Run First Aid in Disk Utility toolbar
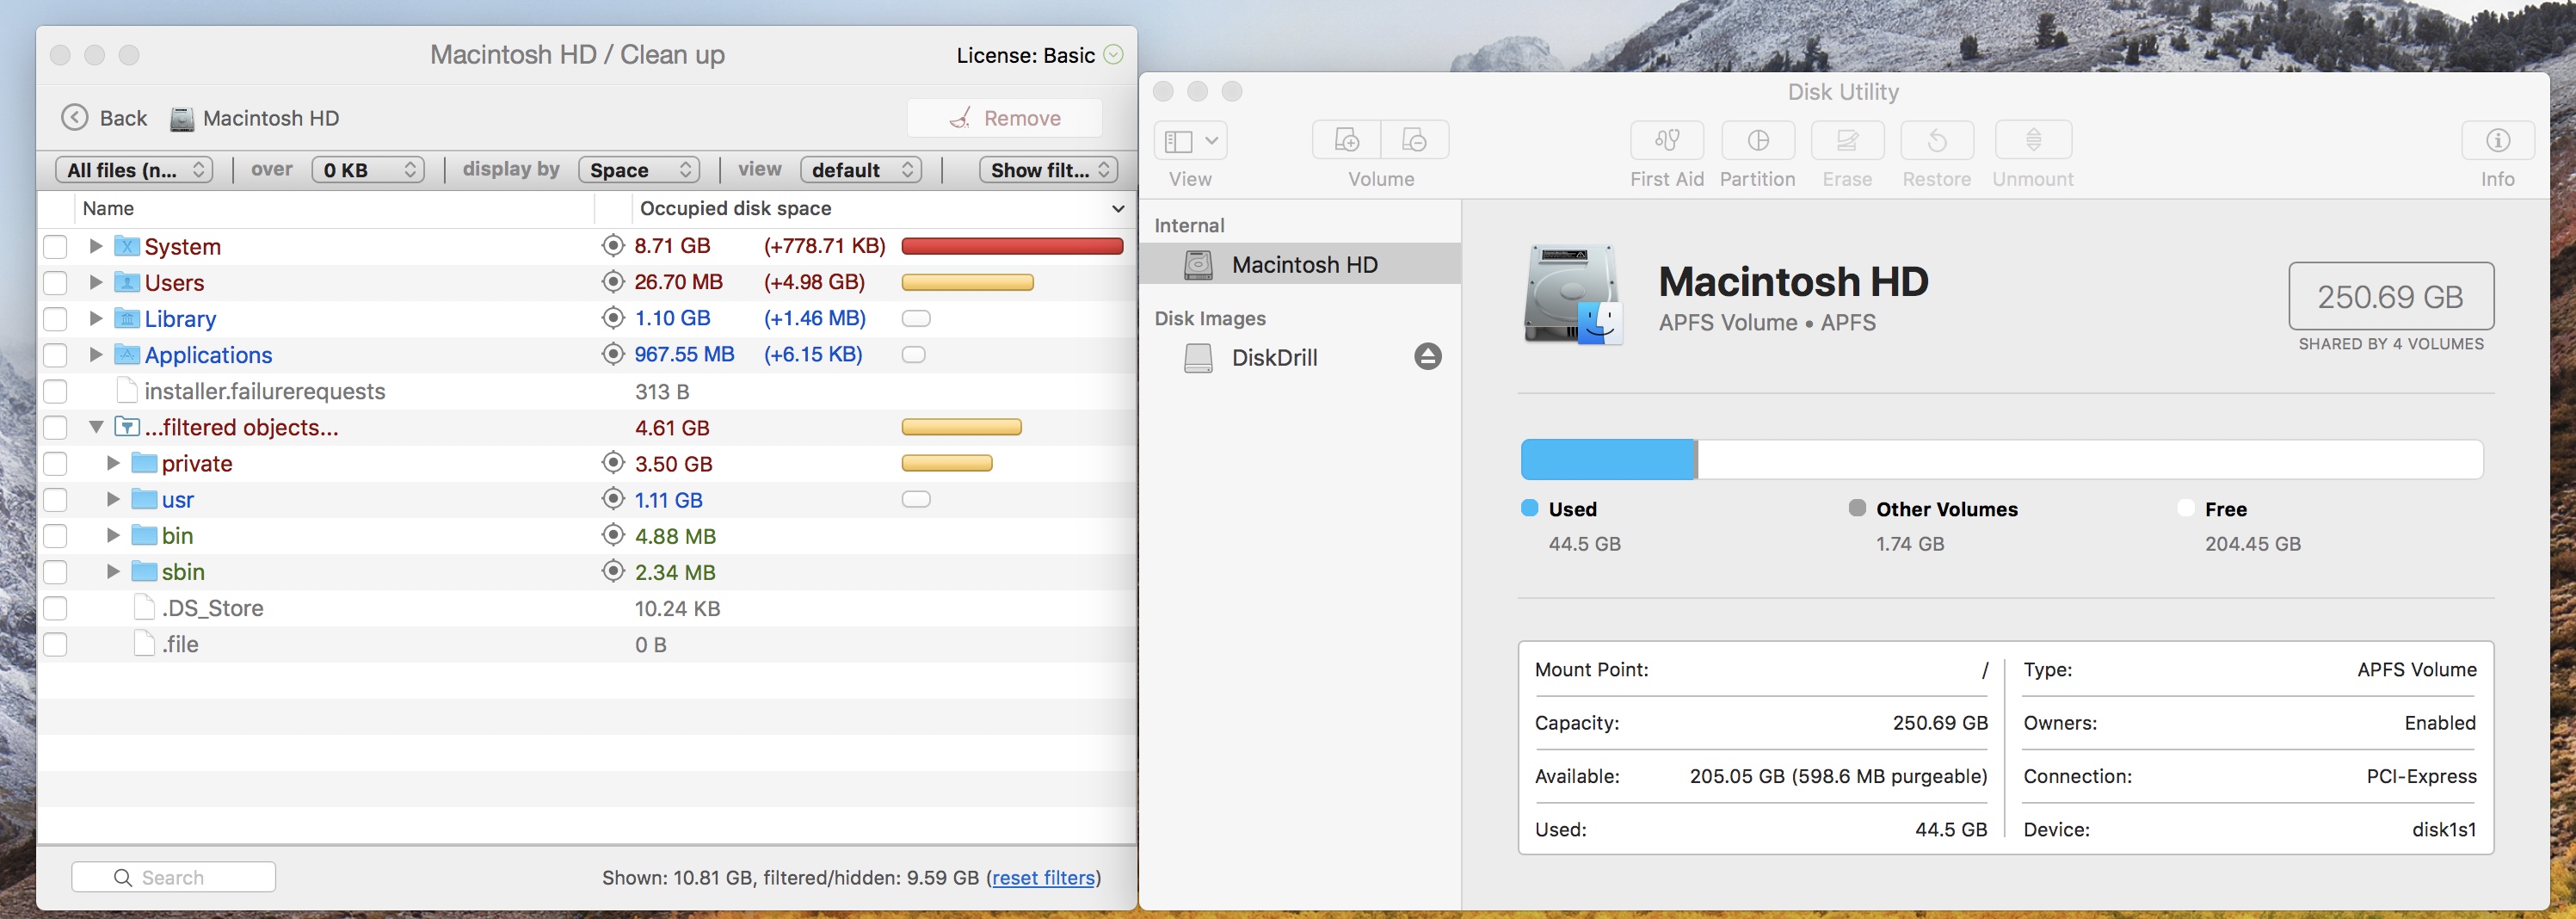 (1667, 140)
